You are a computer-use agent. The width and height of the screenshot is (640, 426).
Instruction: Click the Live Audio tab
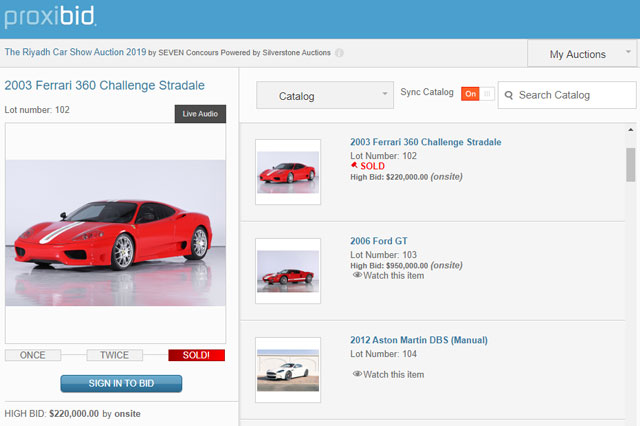tap(200, 114)
